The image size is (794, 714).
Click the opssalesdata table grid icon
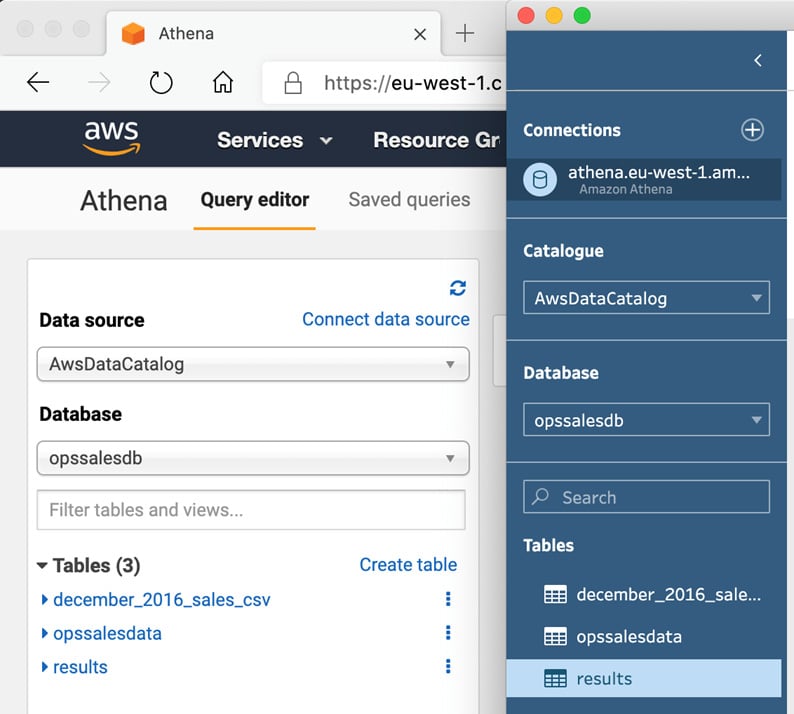[x=555, y=637]
